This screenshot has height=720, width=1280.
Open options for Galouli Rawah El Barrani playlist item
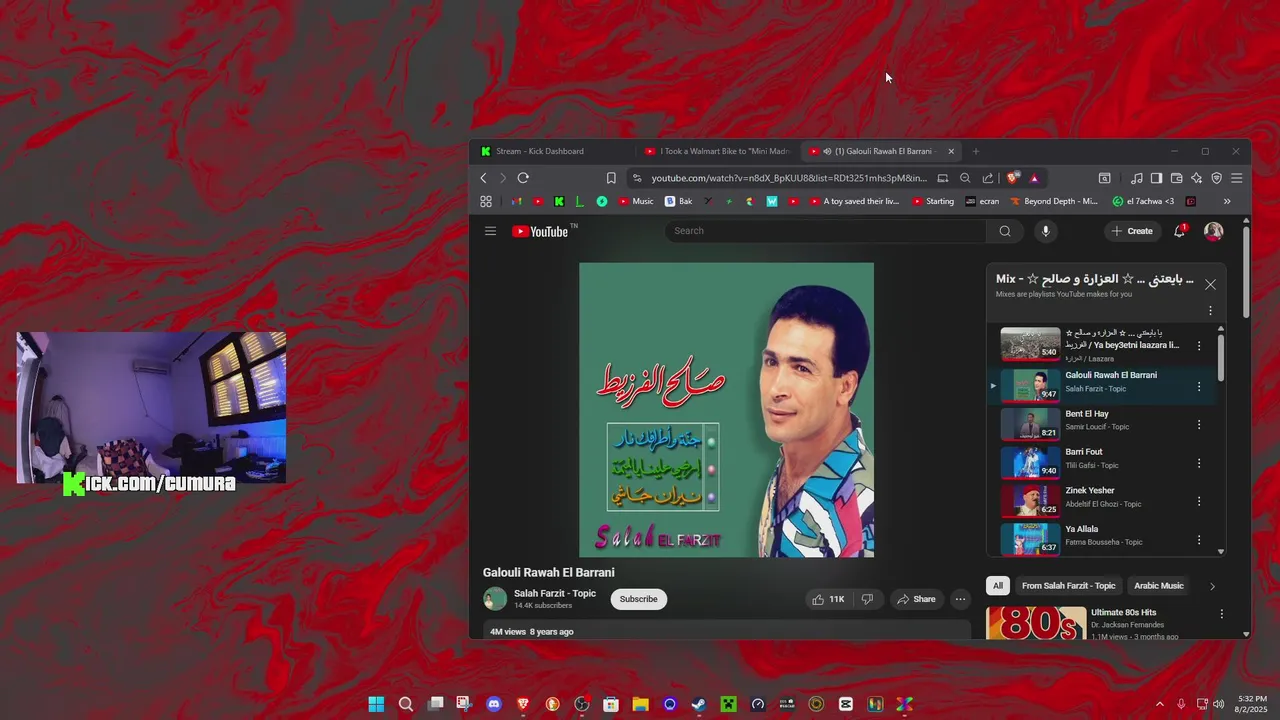[1199, 386]
